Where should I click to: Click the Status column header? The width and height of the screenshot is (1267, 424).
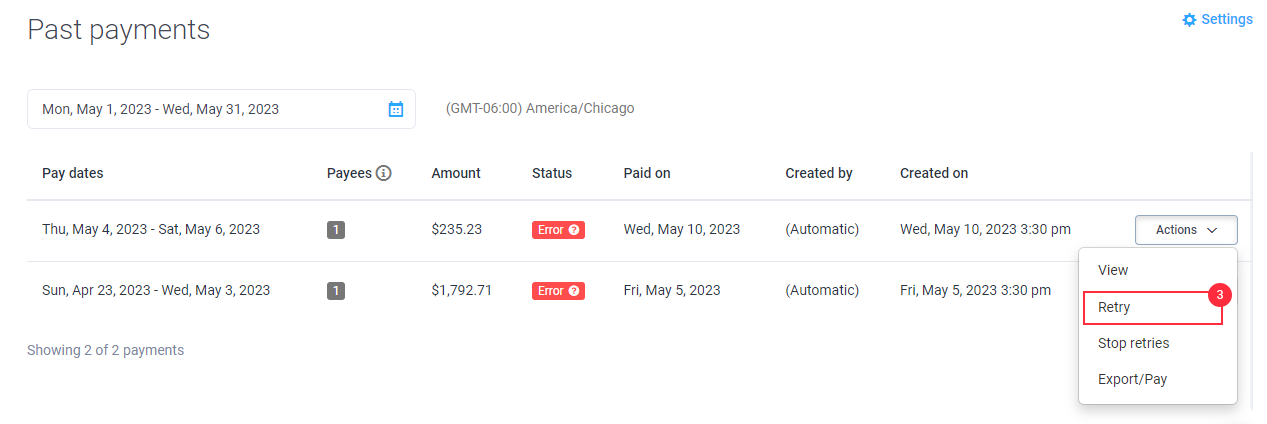pyautogui.click(x=552, y=173)
